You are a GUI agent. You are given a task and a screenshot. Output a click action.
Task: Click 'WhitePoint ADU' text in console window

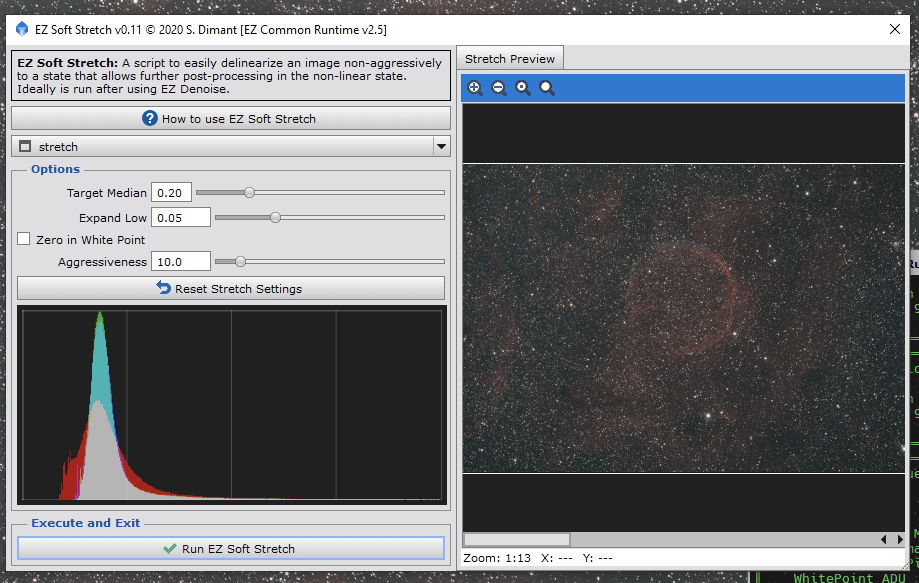pyautogui.click(x=850, y=578)
